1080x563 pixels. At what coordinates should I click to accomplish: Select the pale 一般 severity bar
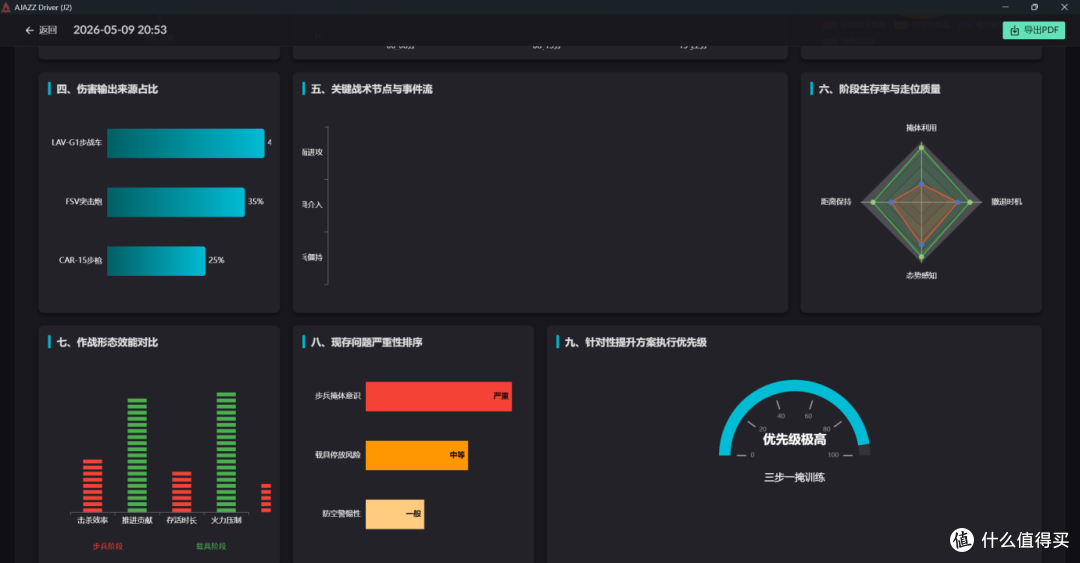[395, 514]
